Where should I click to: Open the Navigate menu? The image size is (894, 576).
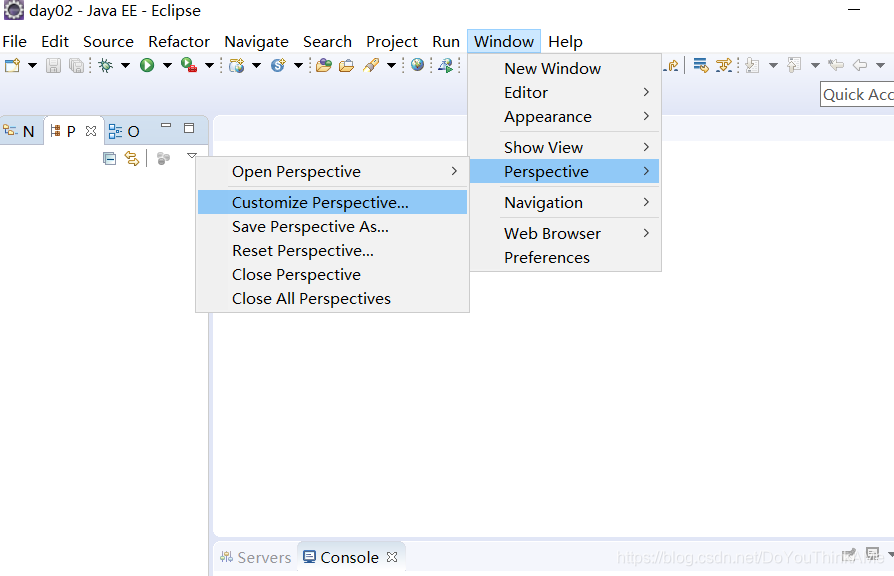click(257, 42)
